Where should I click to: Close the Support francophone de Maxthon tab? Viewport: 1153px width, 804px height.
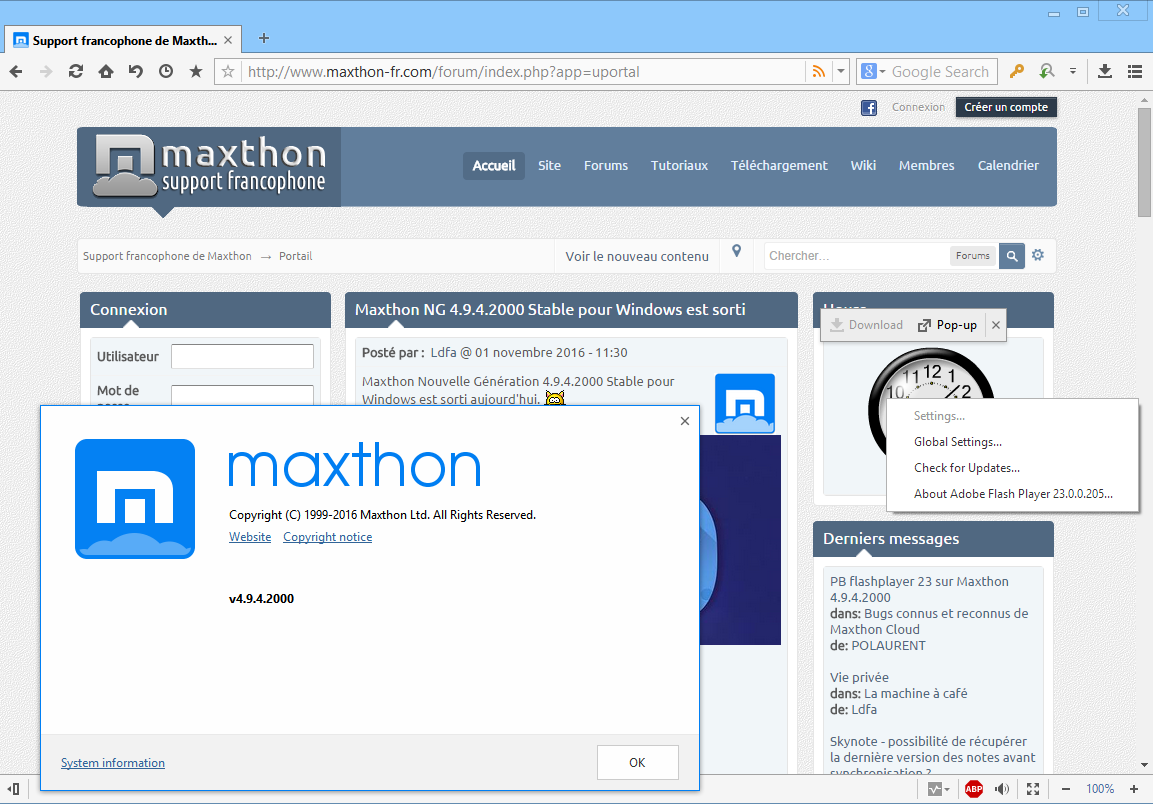228,40
